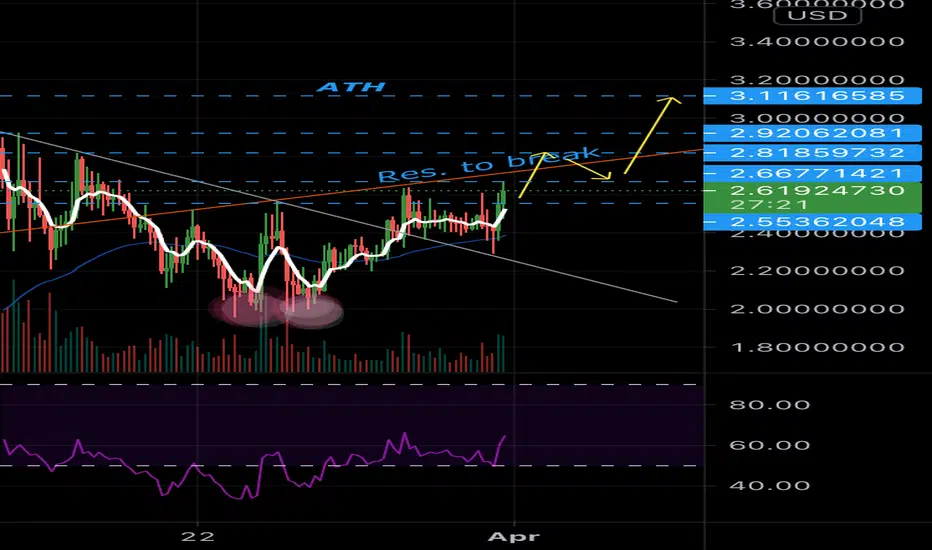Click the RSI 60.00 axis label

point(770,445)
